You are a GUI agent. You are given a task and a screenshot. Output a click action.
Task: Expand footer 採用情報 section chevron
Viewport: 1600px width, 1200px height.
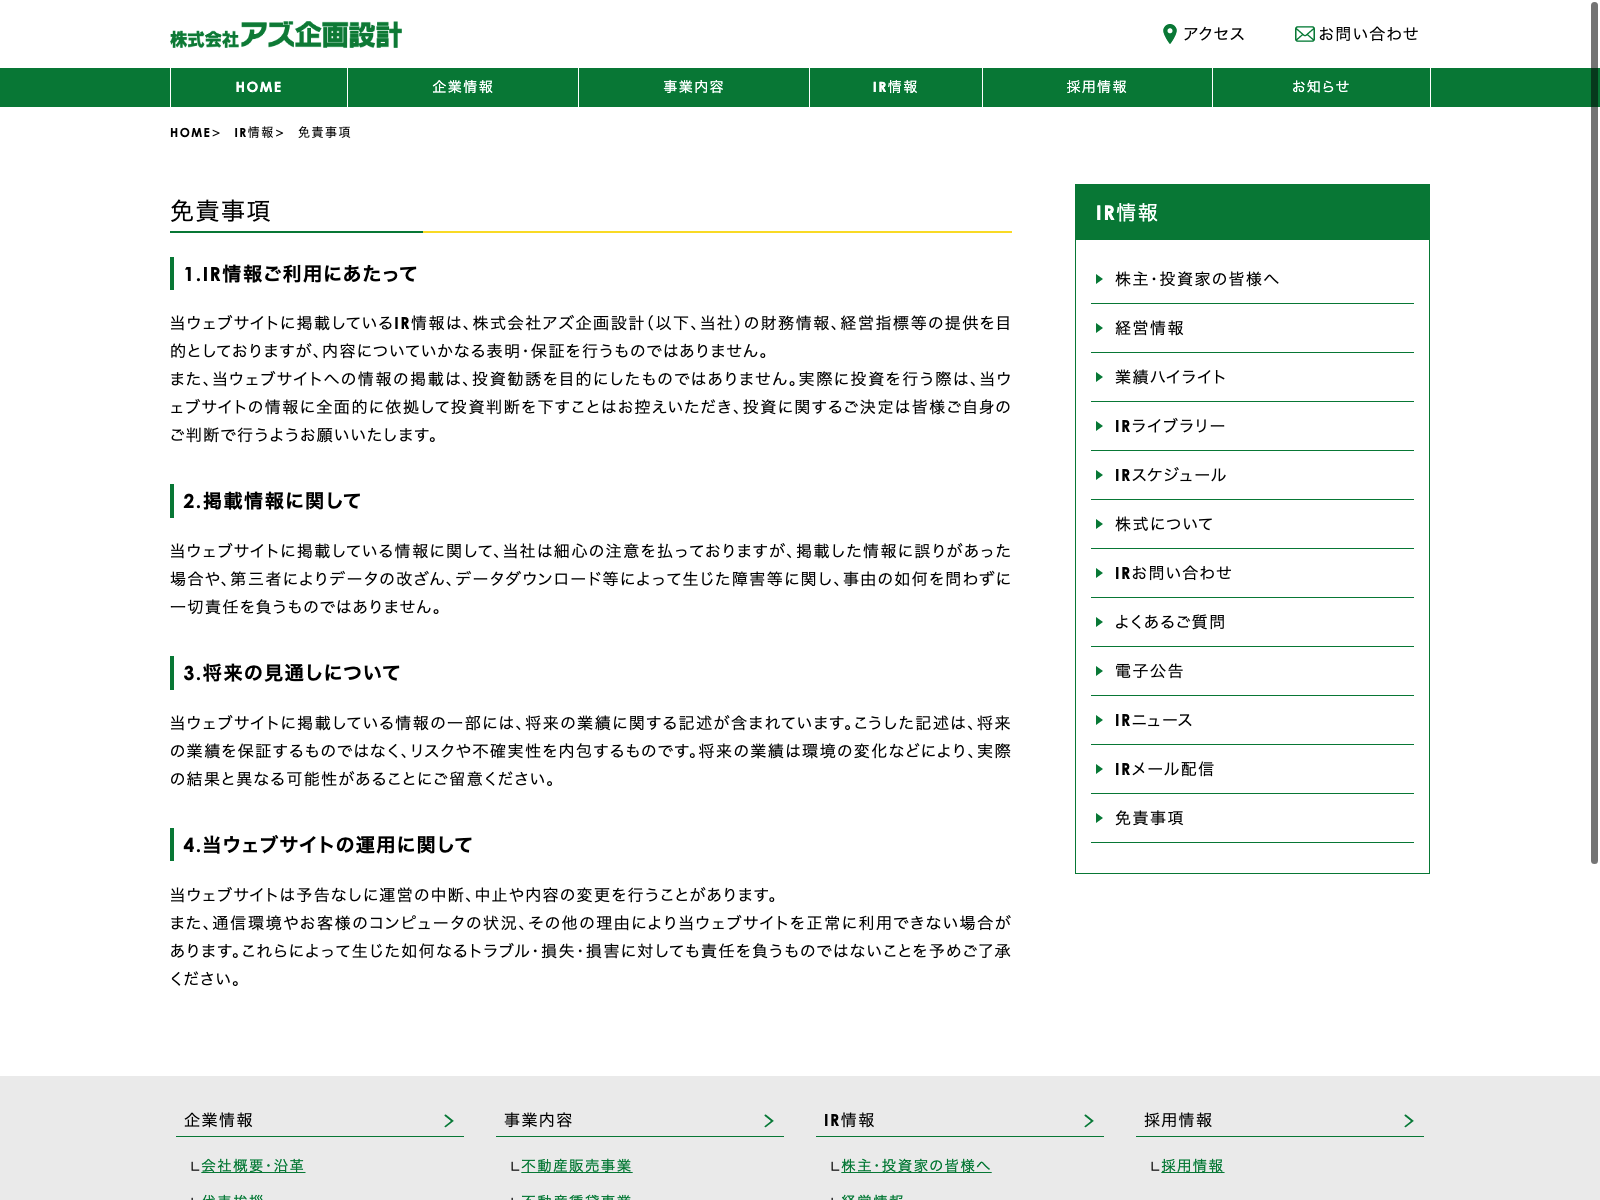[1409, 1121]
